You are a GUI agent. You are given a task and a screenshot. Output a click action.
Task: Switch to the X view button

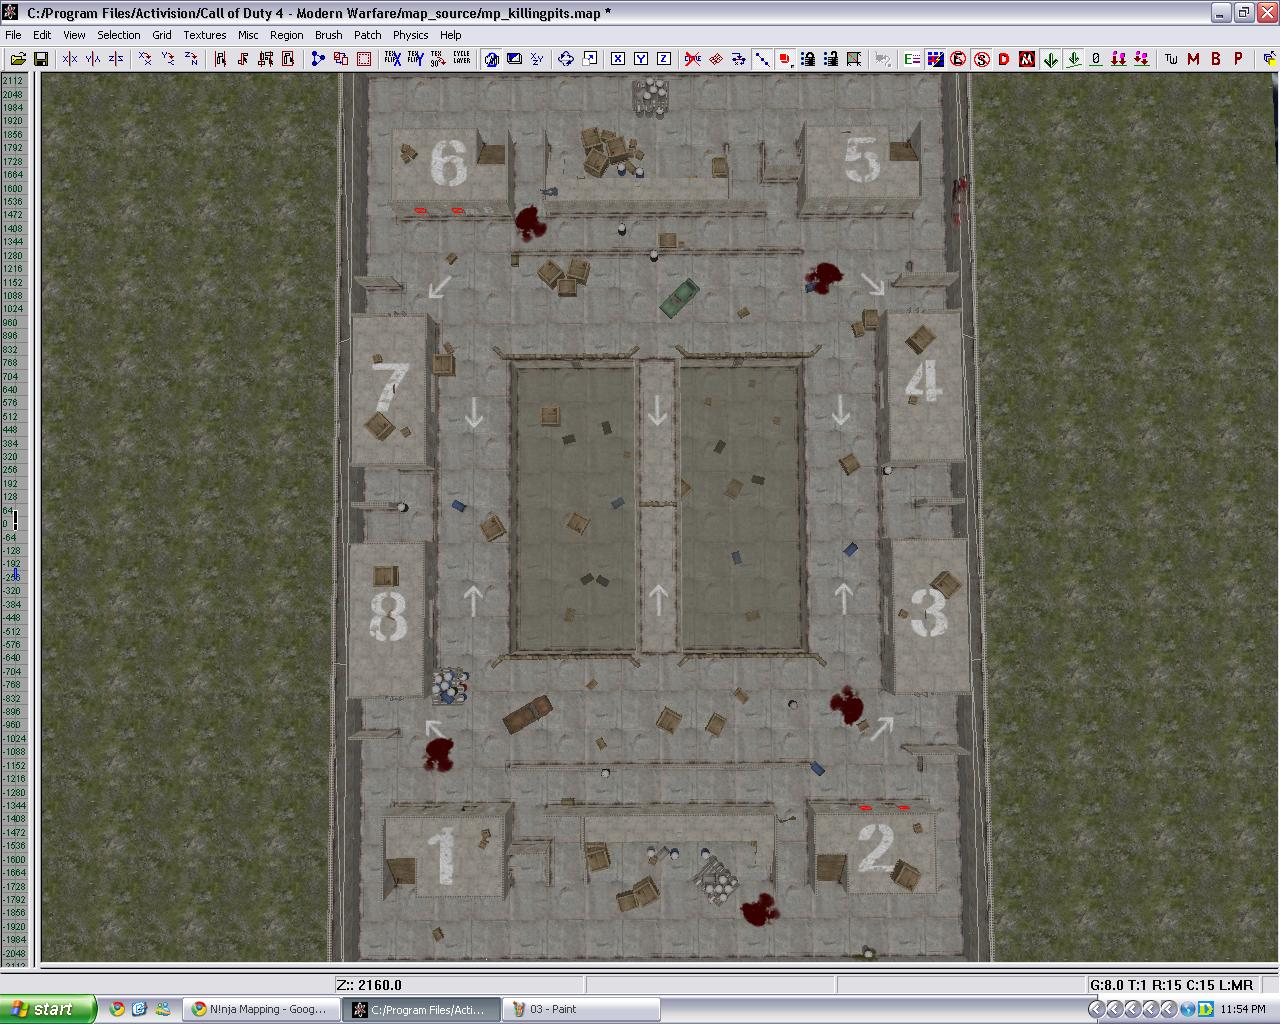click(x=618, y=59)
